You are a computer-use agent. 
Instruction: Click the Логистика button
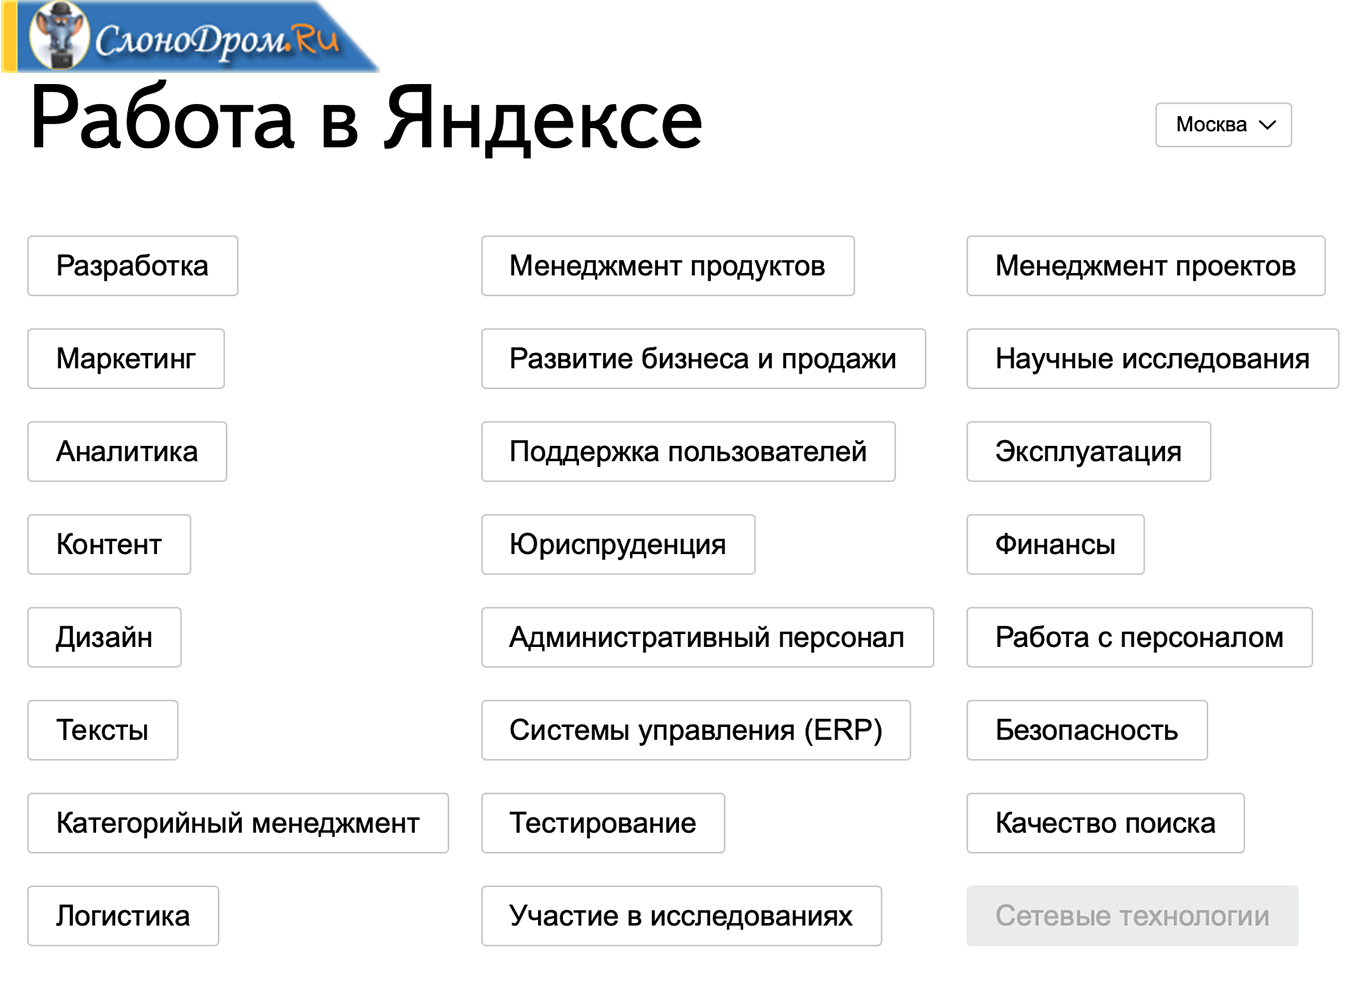[123, 917]
